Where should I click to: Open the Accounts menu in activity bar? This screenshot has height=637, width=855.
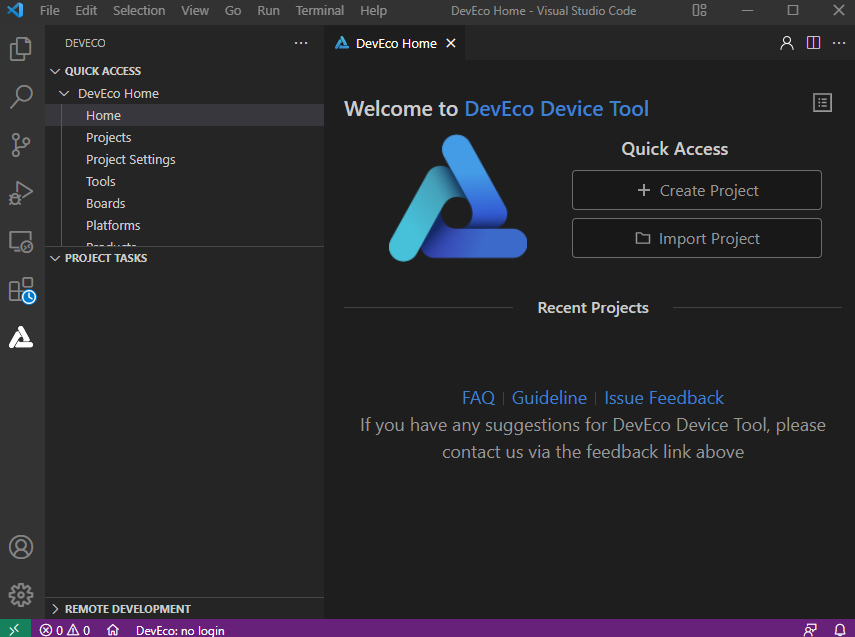[21, 547]
